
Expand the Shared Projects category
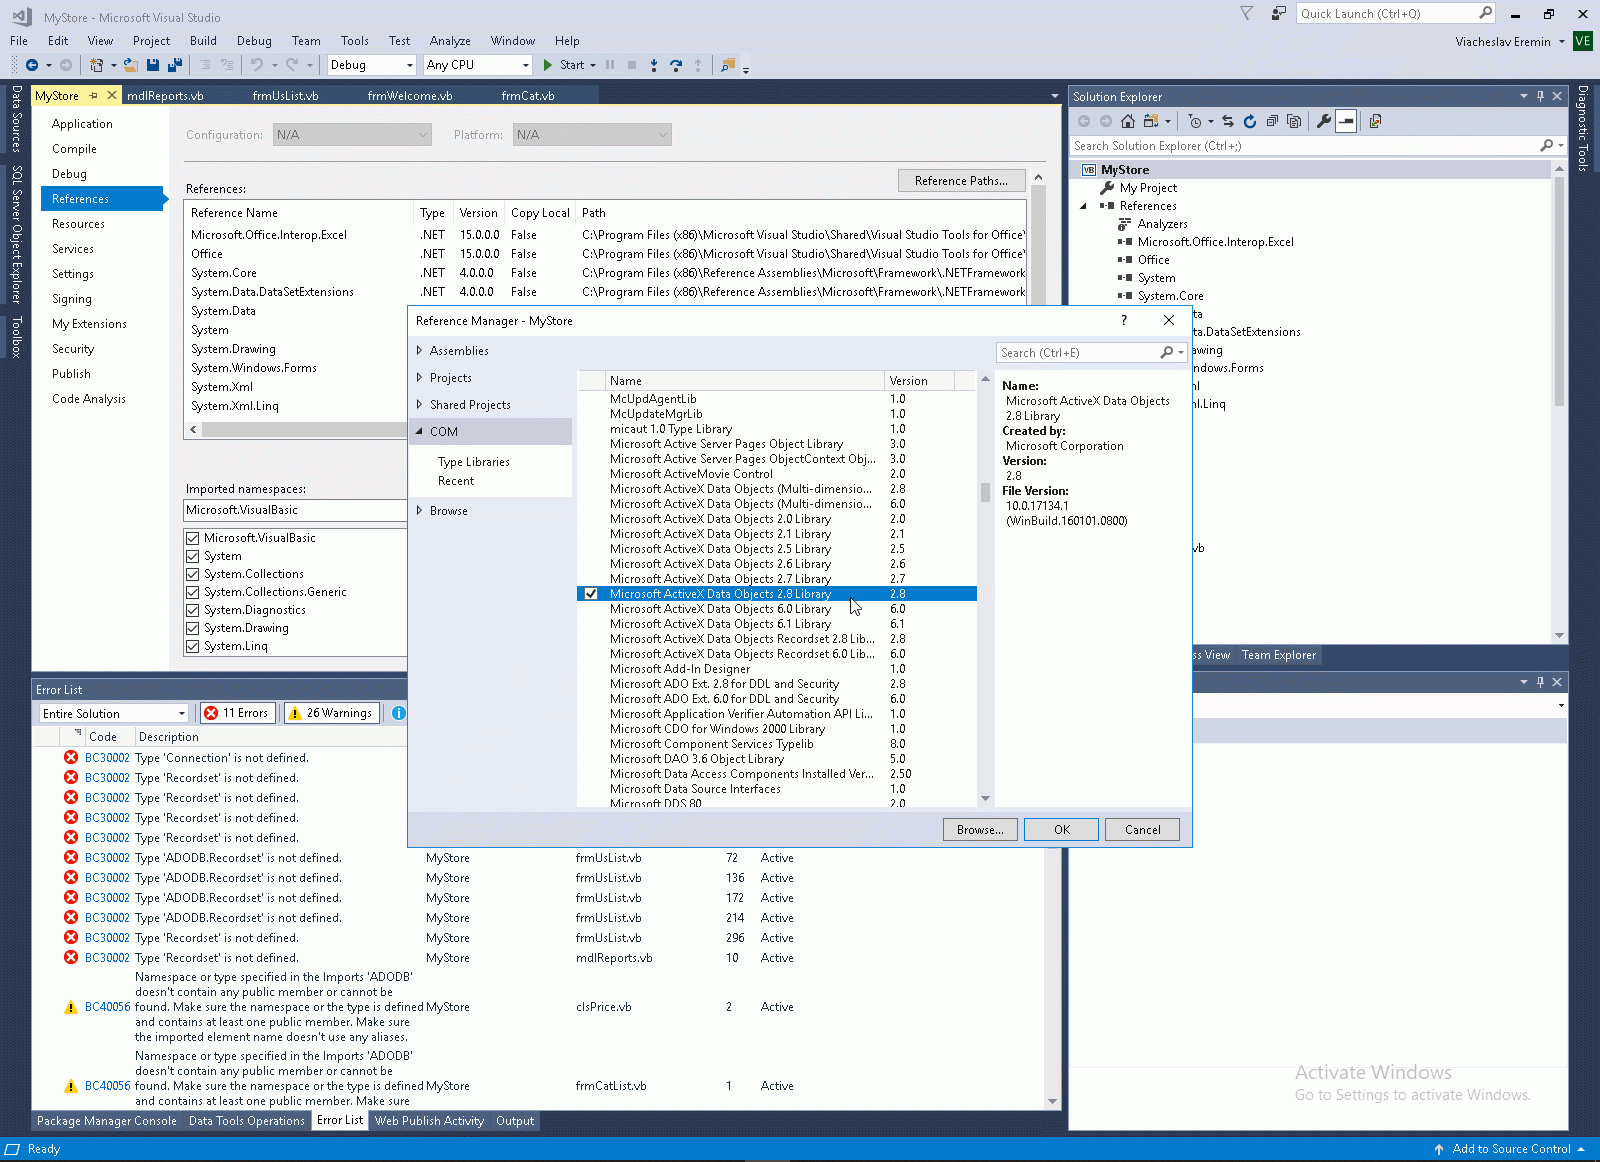point(419,405)
